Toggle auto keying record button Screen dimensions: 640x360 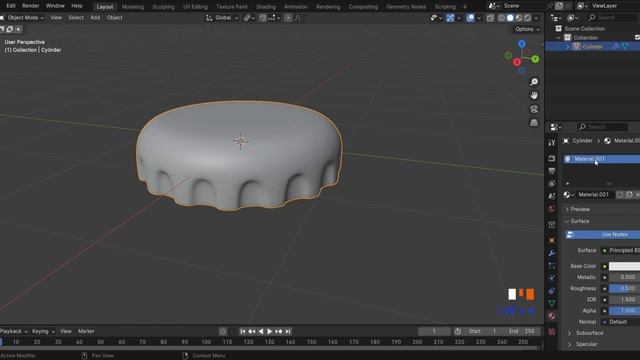click(x=223, y=331)
